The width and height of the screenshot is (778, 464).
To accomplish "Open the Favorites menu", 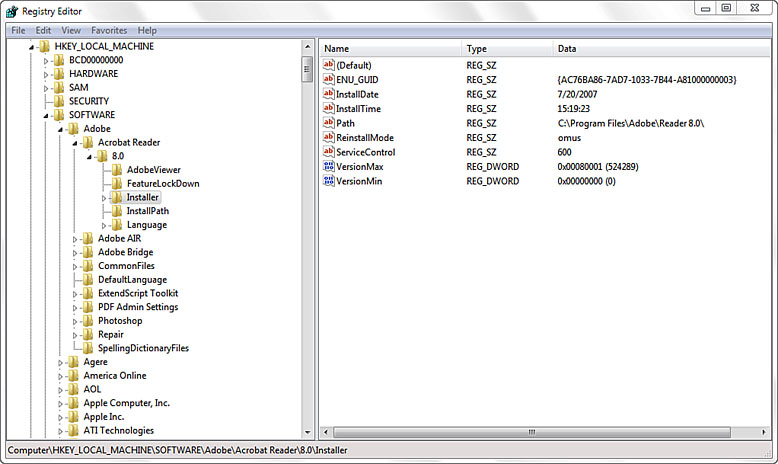I will [x=109, y=30].
